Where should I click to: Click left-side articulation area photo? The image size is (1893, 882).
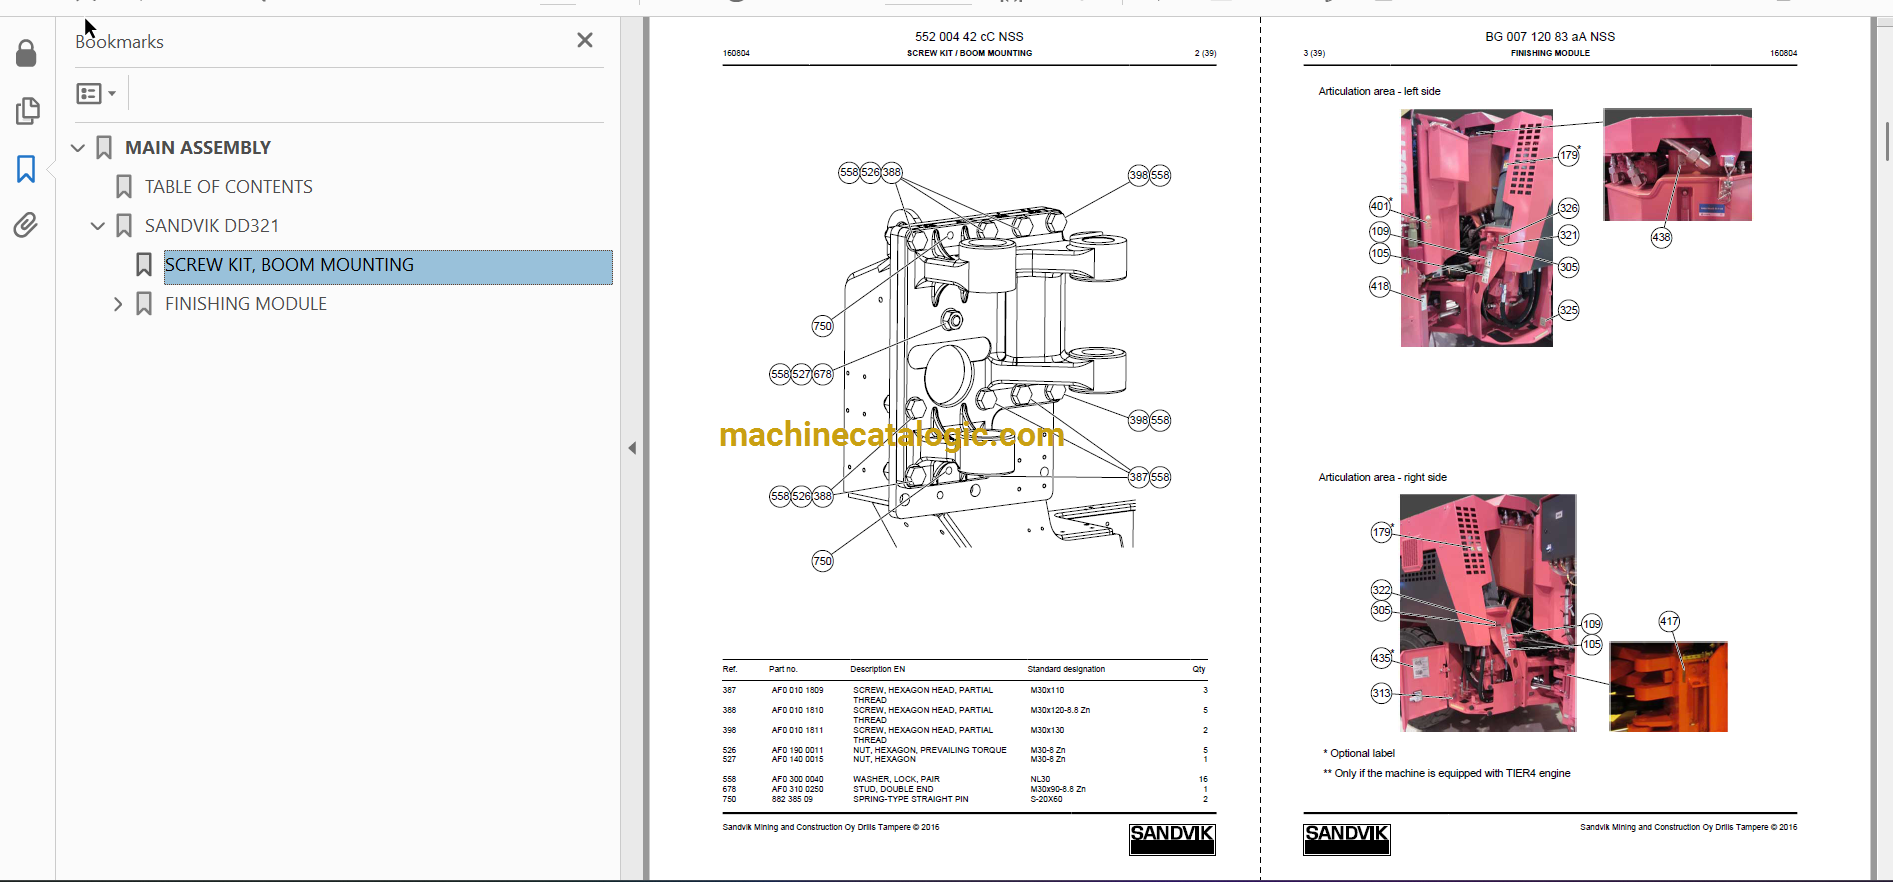point(1477,228)
